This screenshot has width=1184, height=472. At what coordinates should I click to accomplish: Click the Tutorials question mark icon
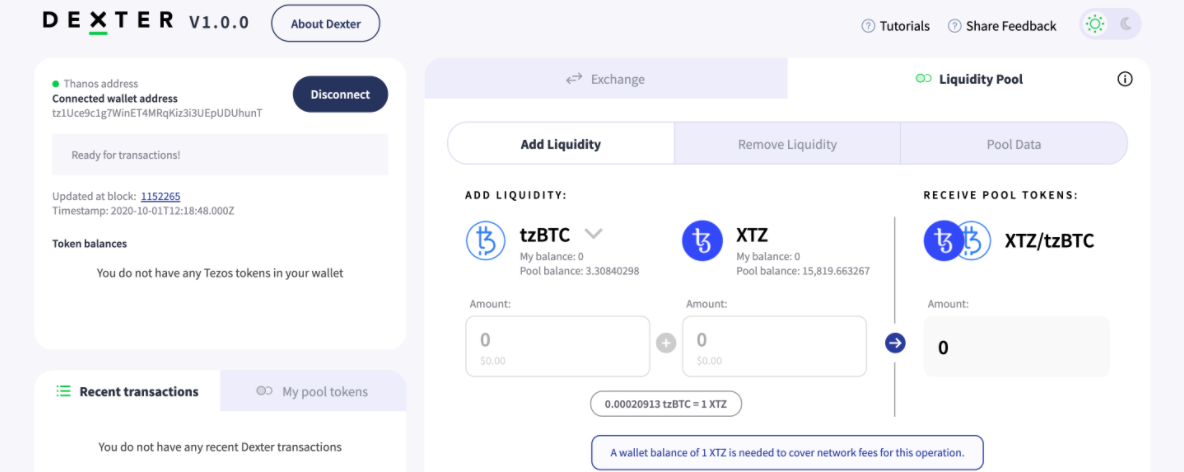868,26
